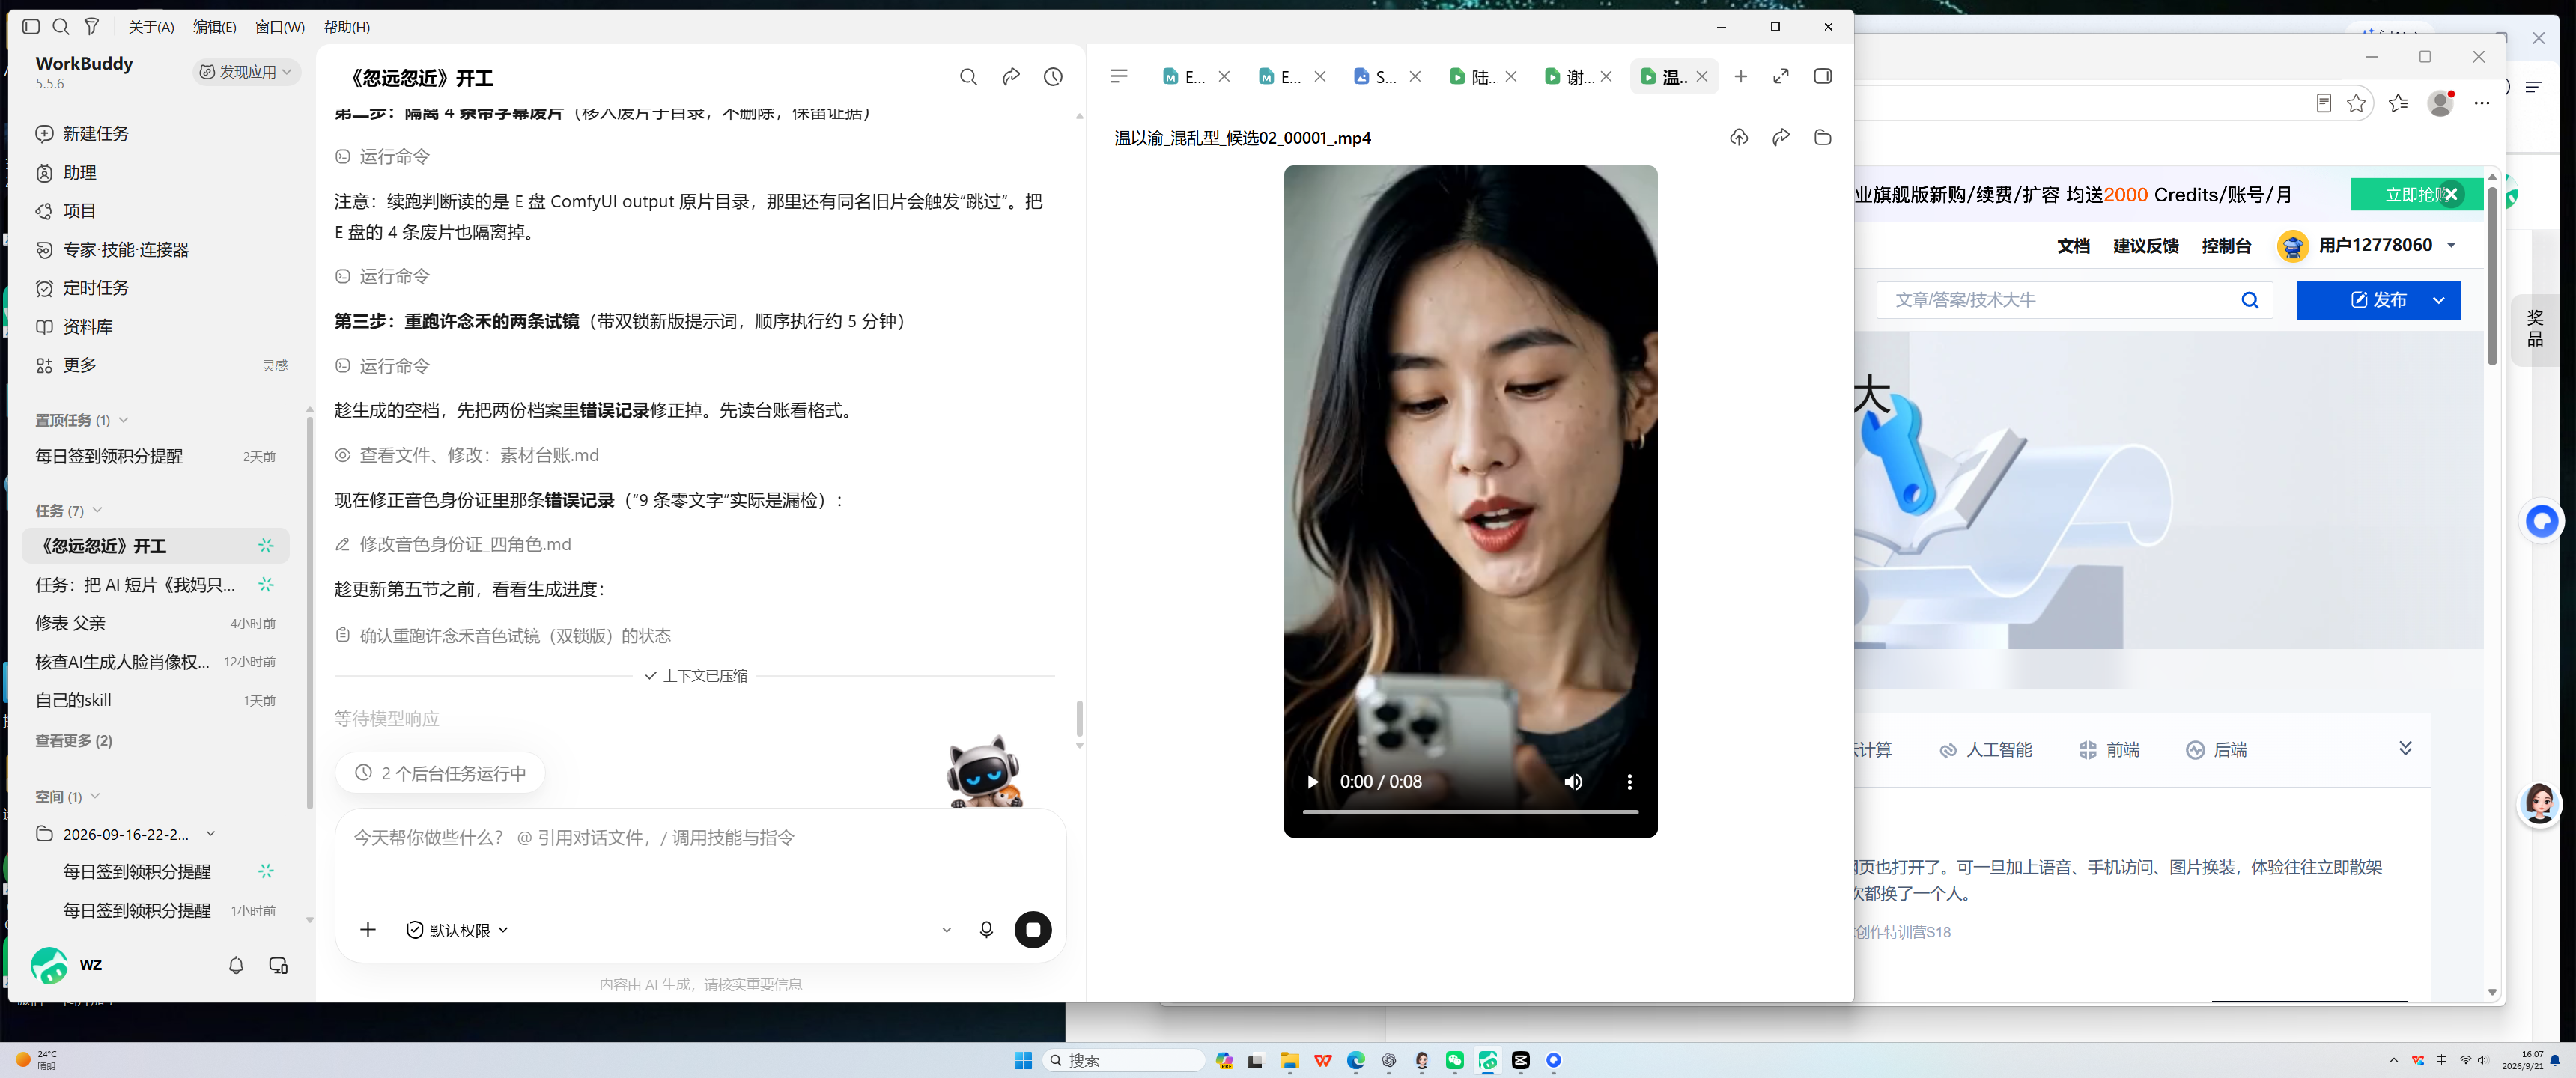Open the 发现应用 dropdown

(246, 72)
